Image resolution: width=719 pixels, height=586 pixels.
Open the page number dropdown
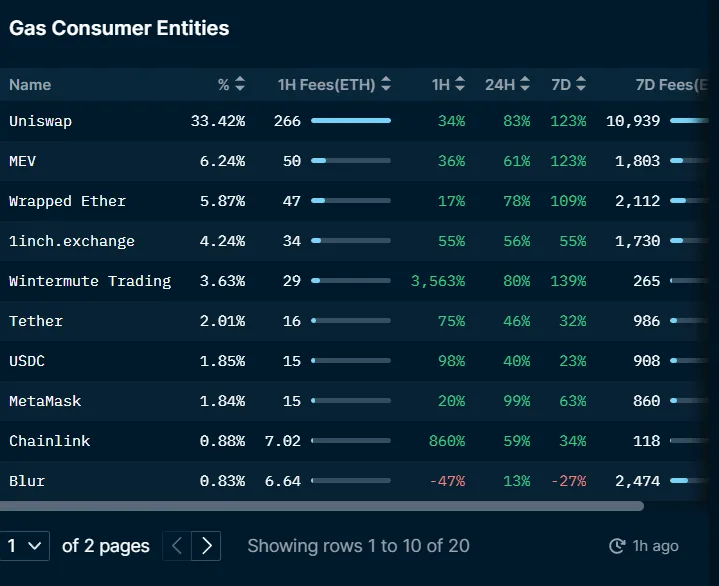(25, 546)
